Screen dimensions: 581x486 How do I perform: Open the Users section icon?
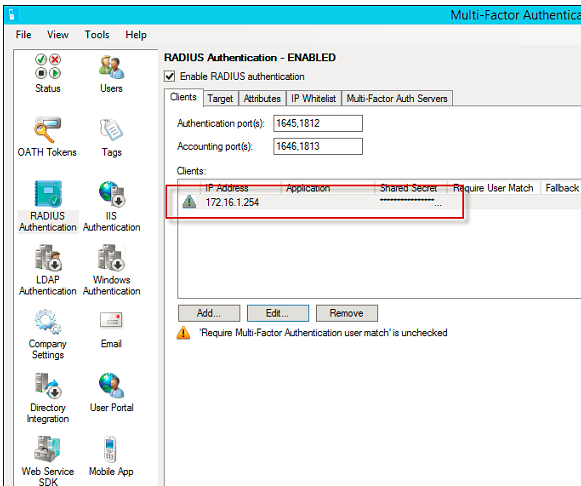(x=111, y=67)
